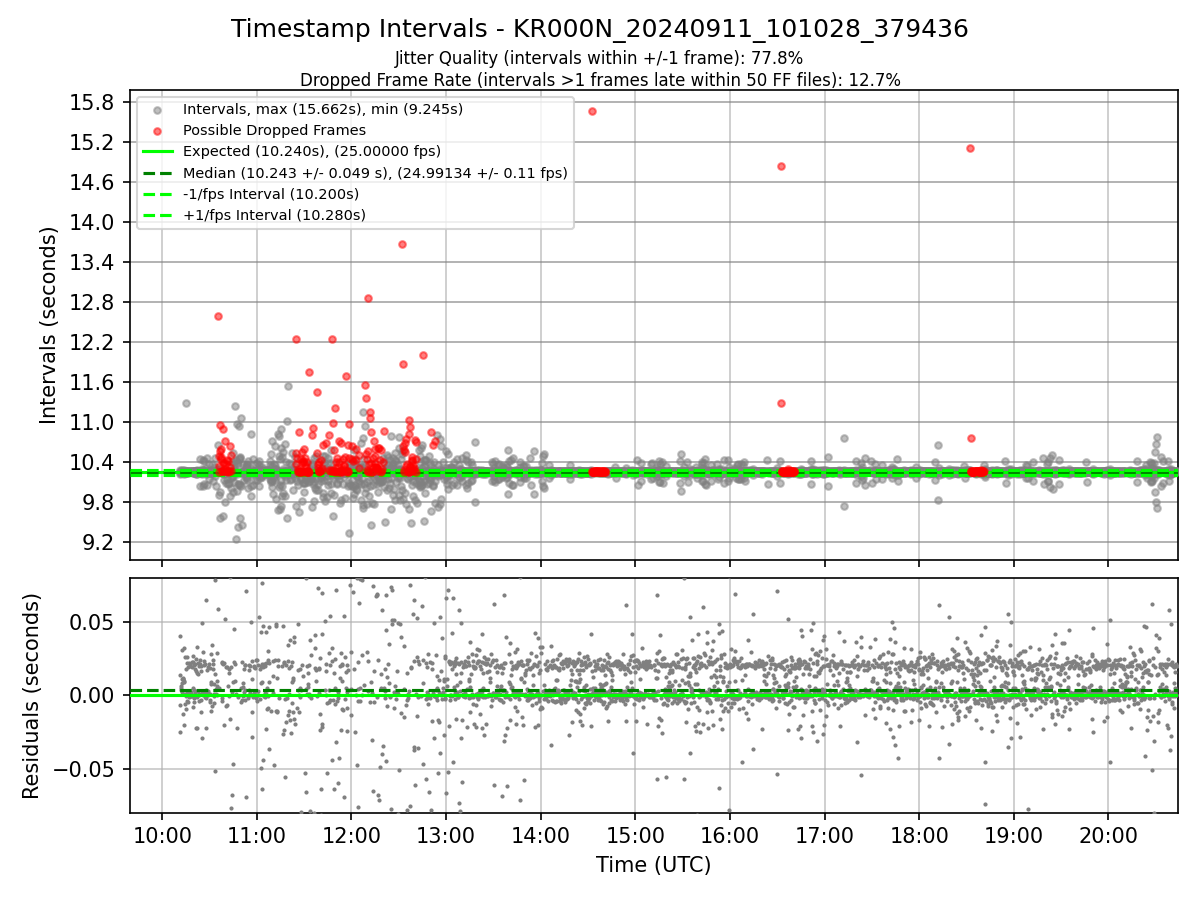Click the plot title 'Timestamp Intervals - KR000N_20240911_101028_379436'

click(x=599, y=29)
